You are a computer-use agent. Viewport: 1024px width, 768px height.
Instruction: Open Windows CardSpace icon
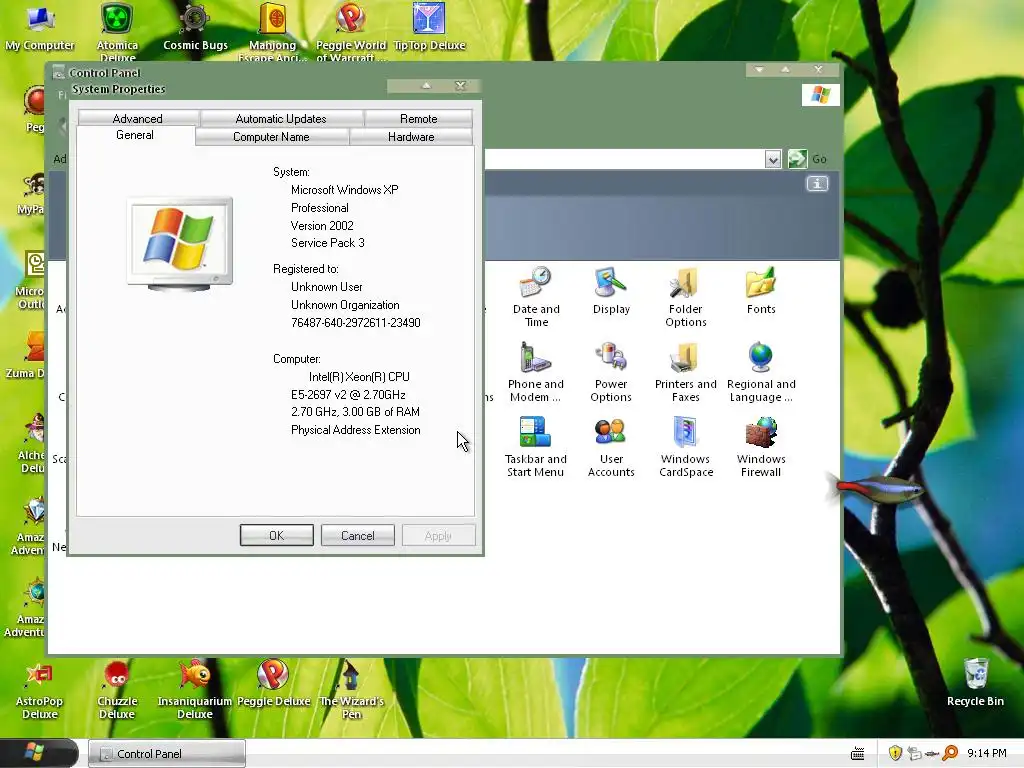point(686,447)
